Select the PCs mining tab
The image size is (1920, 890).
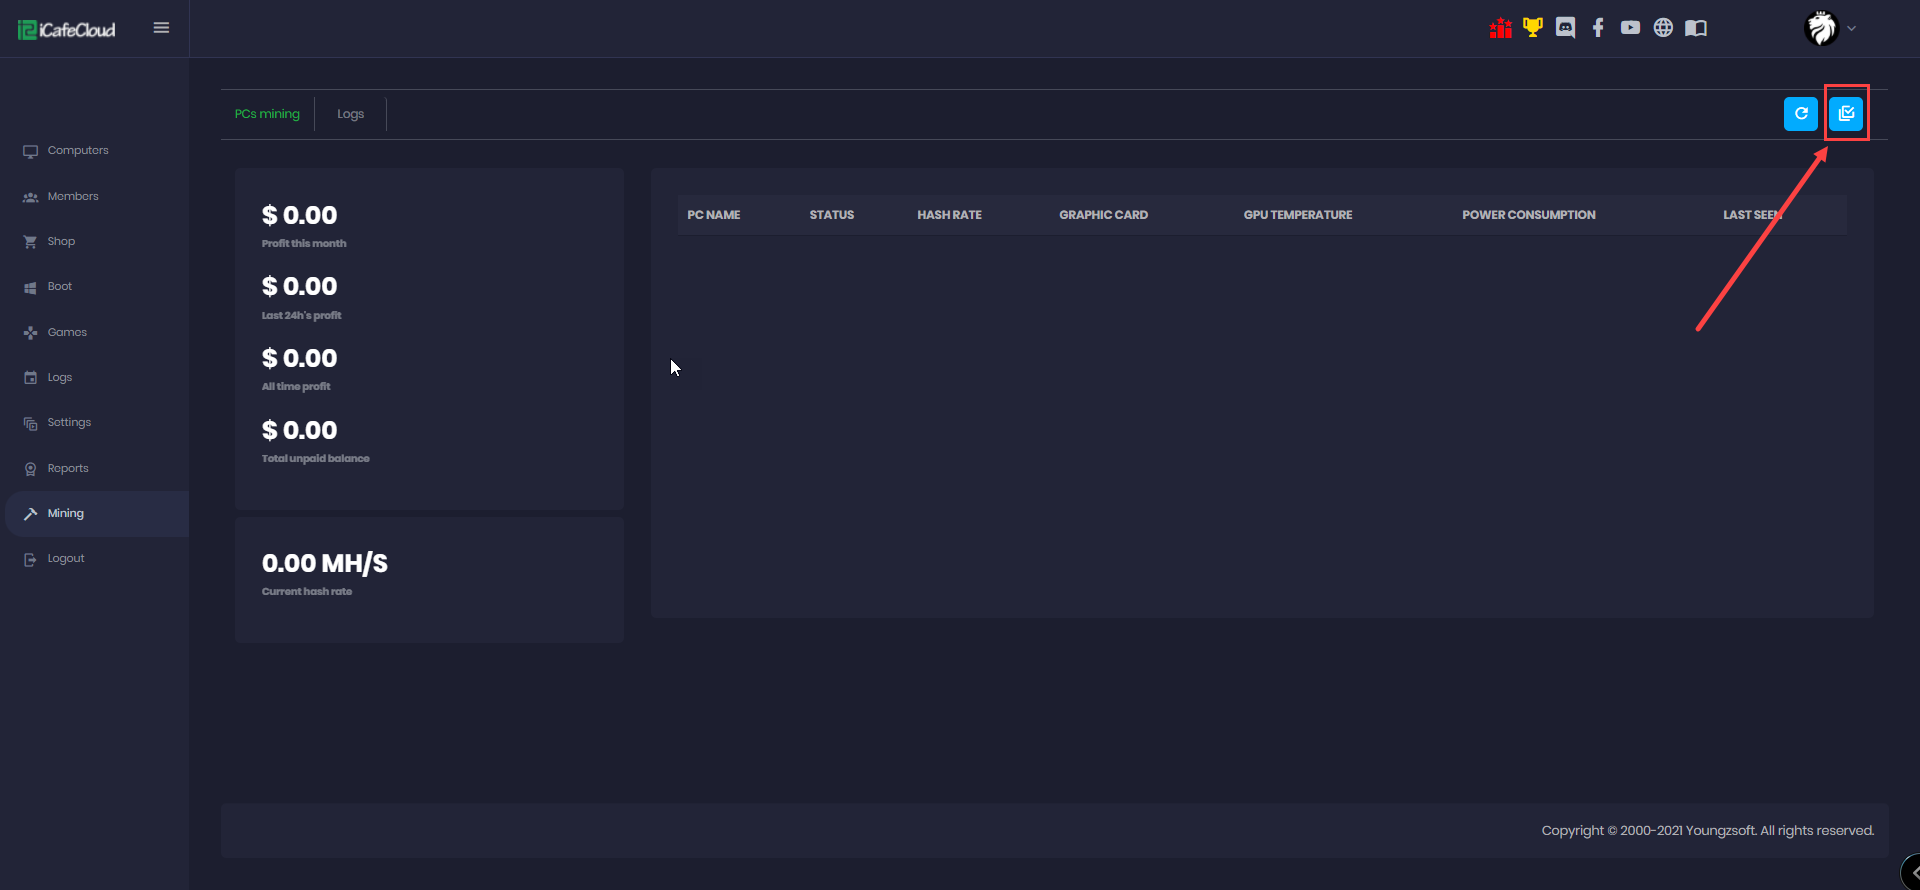[x=267, y=114]
